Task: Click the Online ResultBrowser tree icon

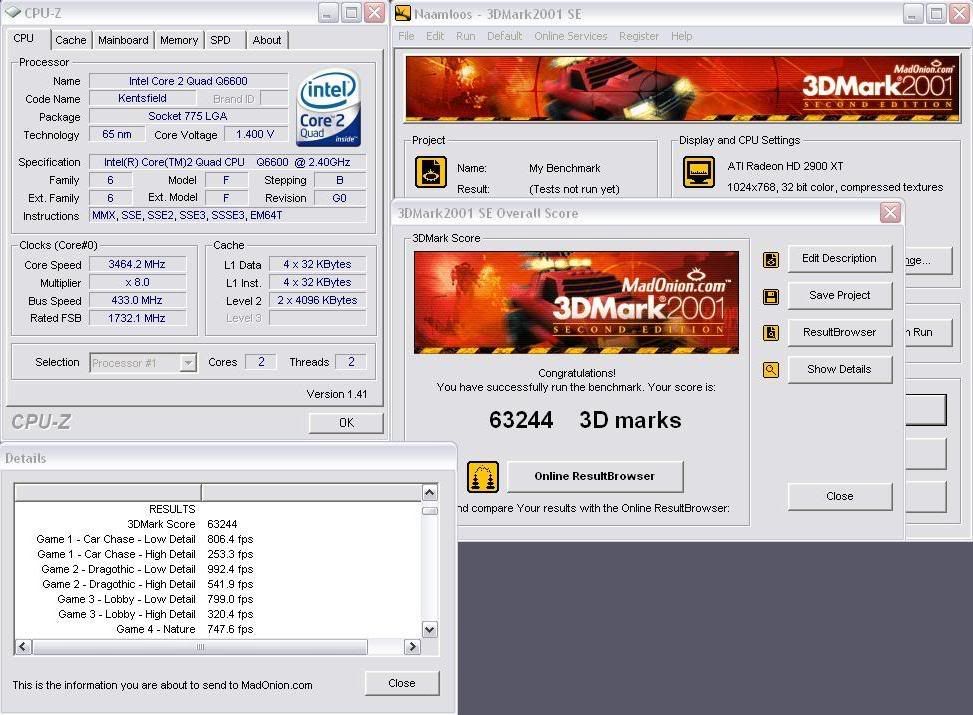Action: click(483, 477)
